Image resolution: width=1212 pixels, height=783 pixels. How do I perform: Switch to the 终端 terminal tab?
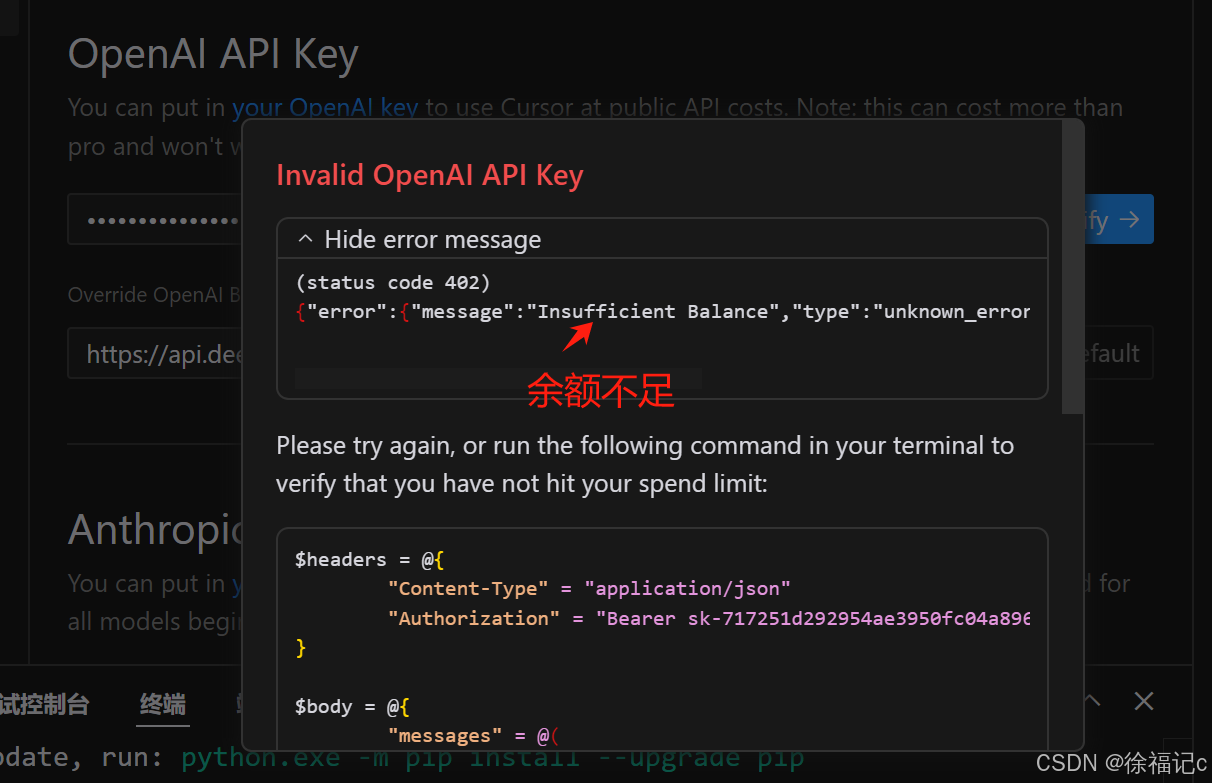(163, 704)
